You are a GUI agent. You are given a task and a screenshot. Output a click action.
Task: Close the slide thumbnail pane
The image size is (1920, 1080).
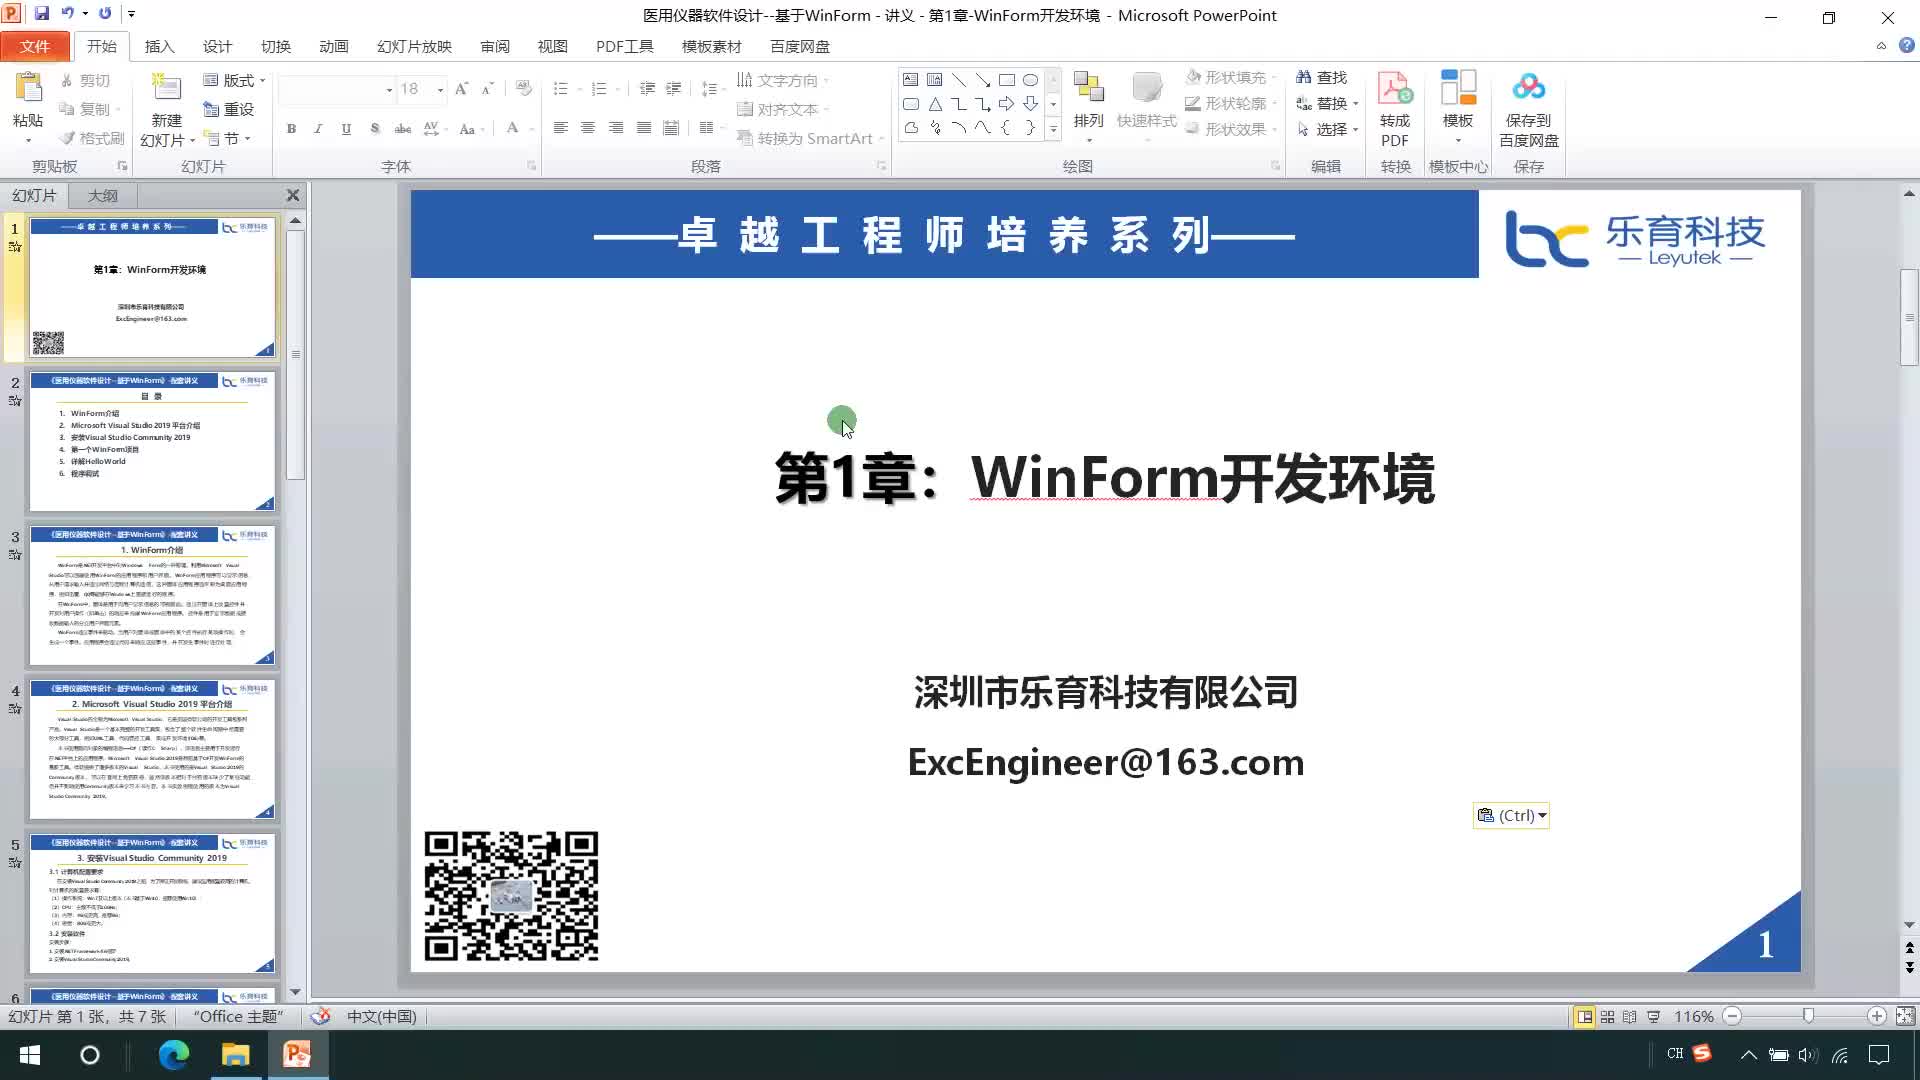[292, 195]
